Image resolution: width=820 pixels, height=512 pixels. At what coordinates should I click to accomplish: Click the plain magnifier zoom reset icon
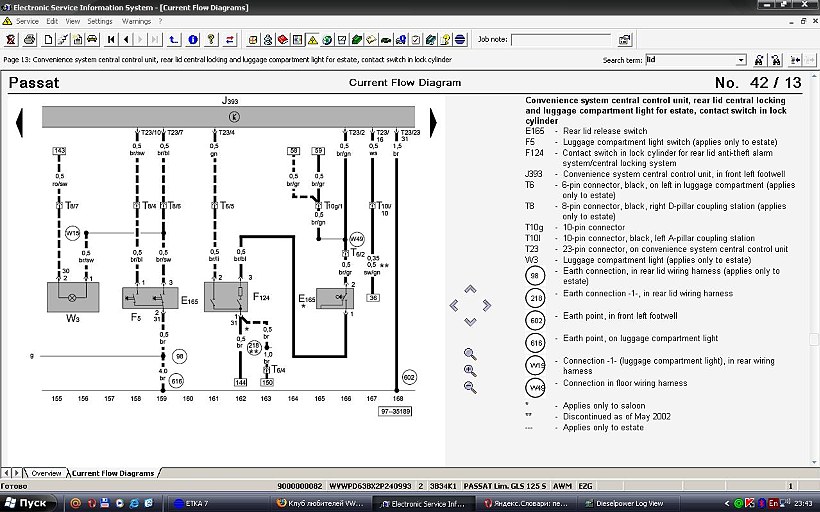coord(470,354)
